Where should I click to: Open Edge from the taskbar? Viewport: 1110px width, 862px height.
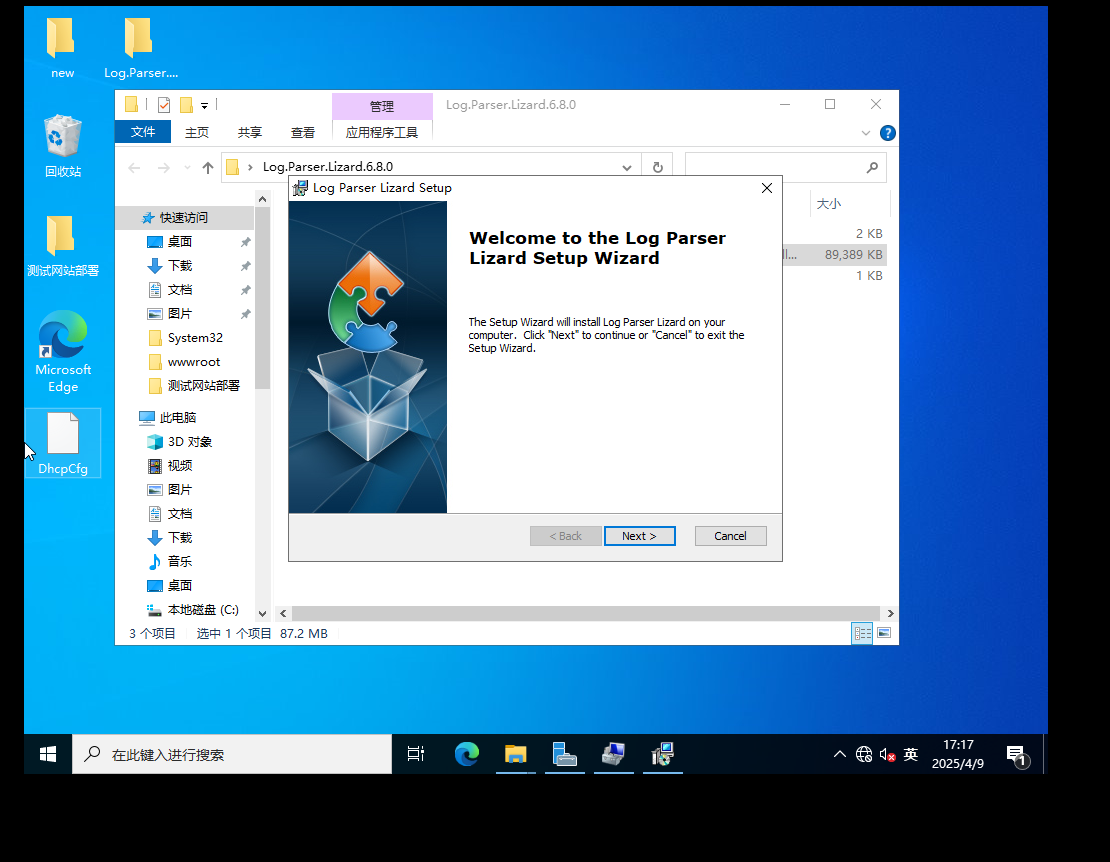[467, 754]
